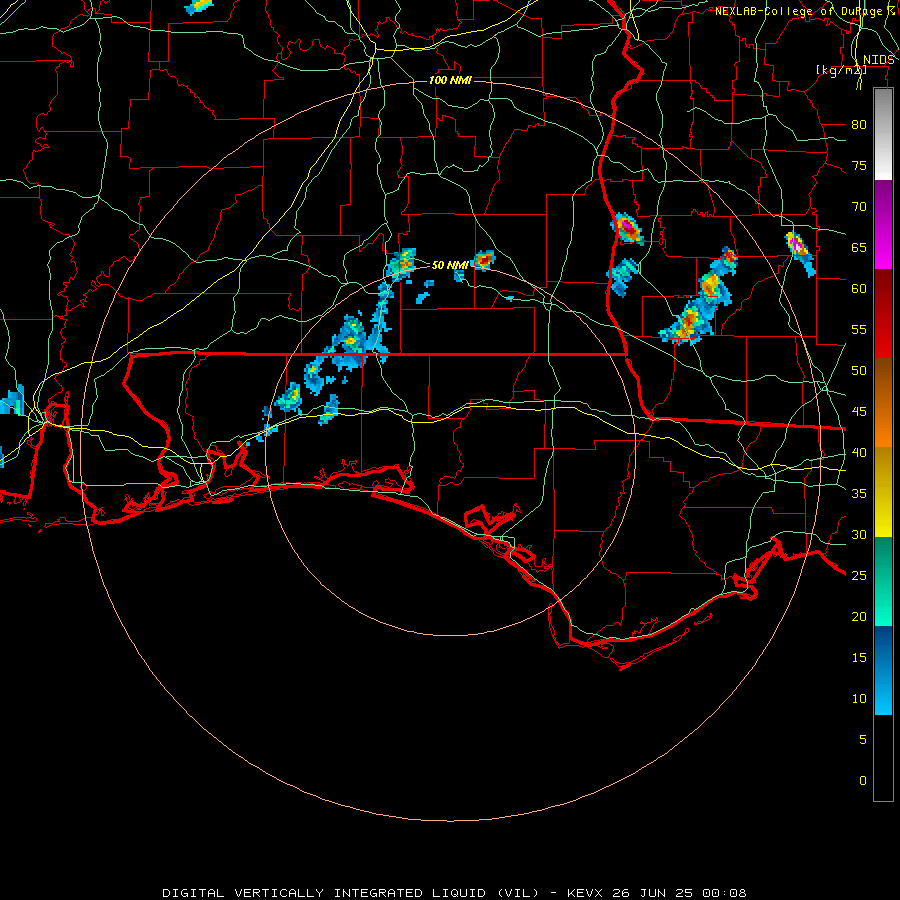
Task: Pick the magenta segment of the color bar
Action: coord(883,225)
